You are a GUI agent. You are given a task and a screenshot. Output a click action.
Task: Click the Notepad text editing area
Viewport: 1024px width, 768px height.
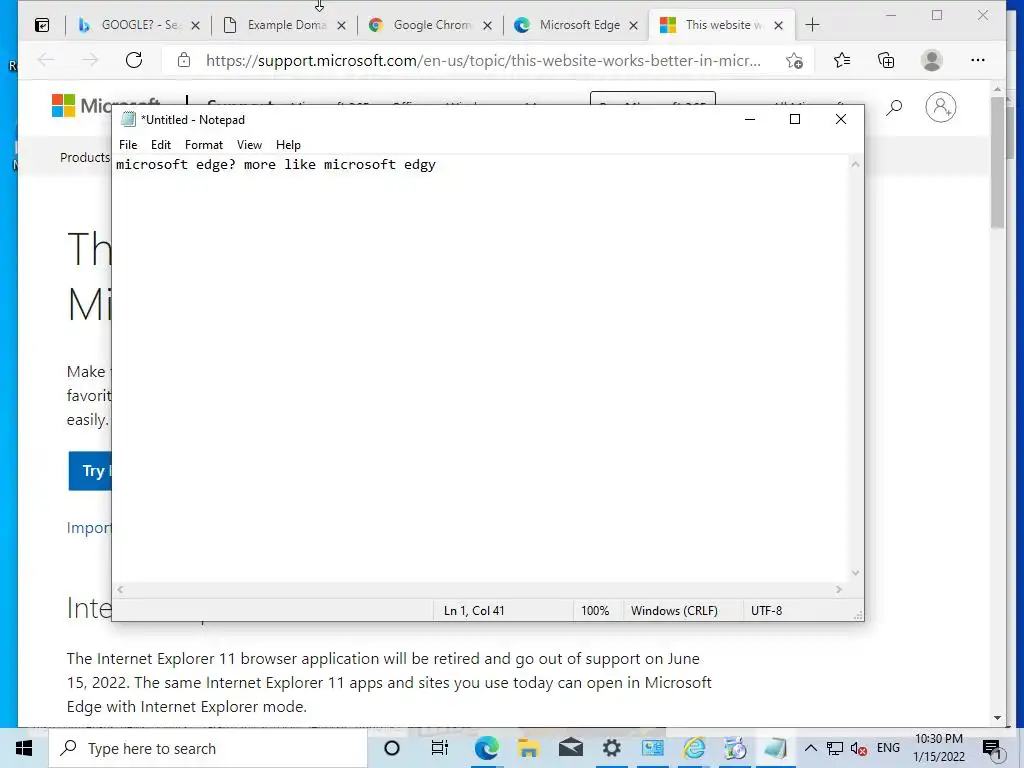click(x=481, y=369)
